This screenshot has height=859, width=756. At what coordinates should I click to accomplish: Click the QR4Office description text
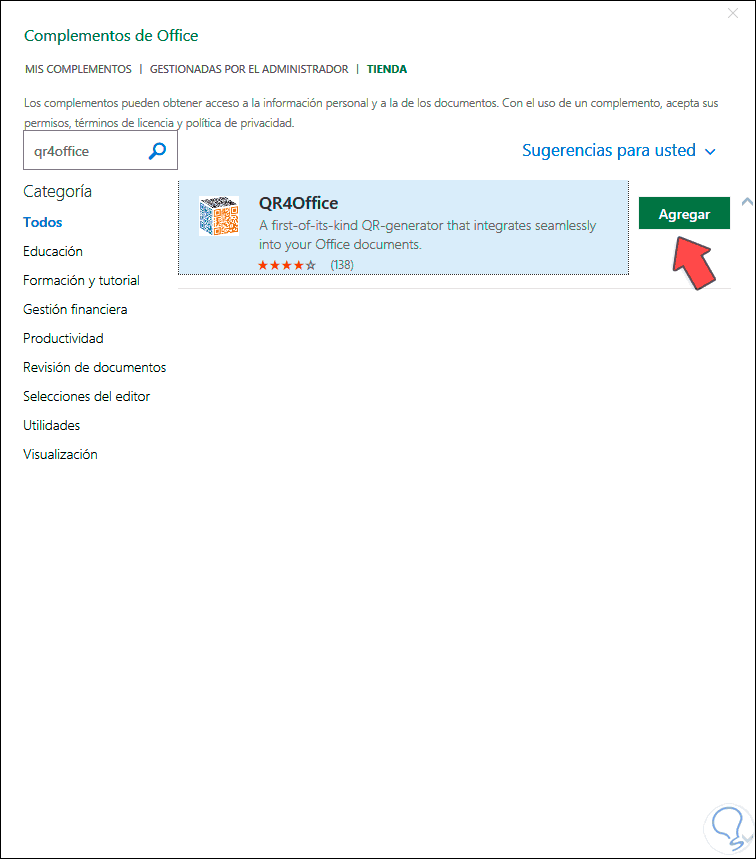pos(427,235)
